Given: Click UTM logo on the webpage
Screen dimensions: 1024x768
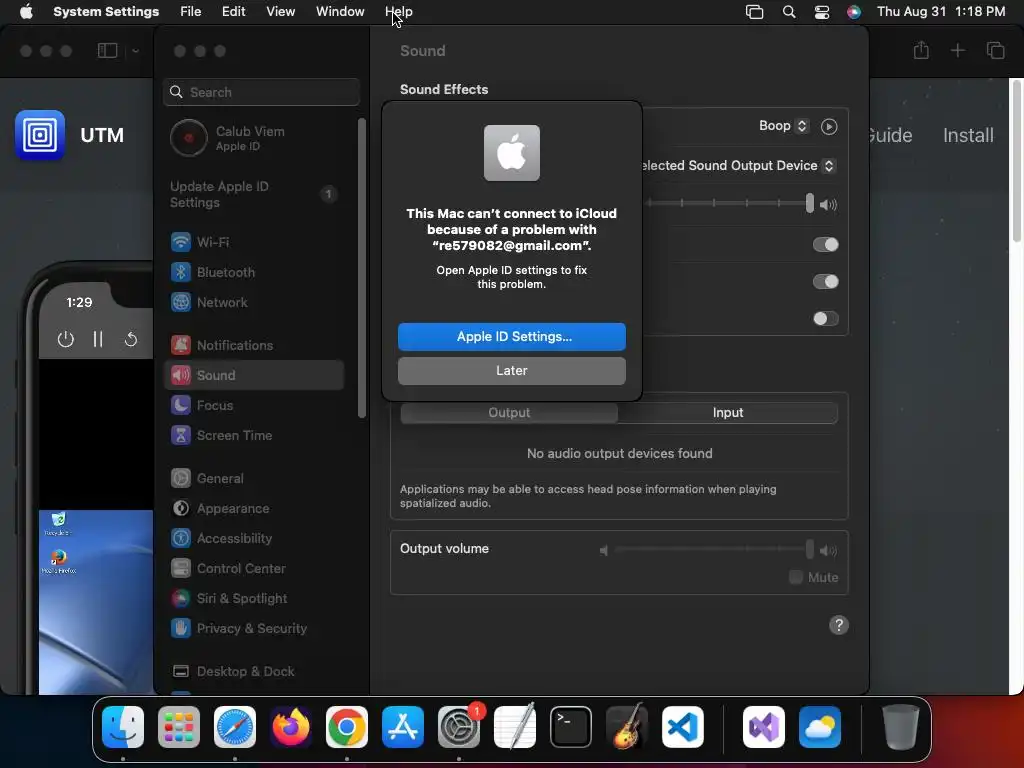Looking at the screenshot, I should pyautogui.click(x=40, y=135).
